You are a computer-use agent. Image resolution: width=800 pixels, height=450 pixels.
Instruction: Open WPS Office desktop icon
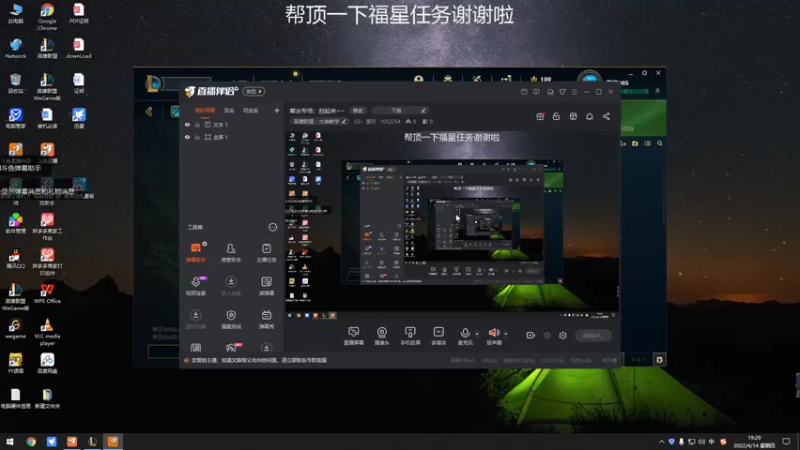[x=47, y=294]
